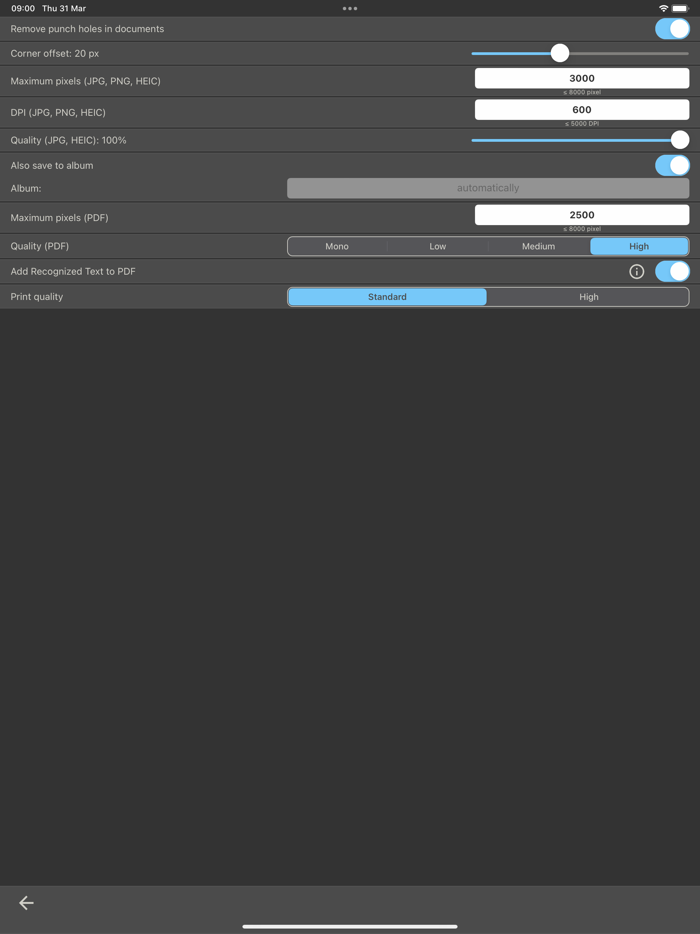Tap the back arrow at the bottom
Screen dimensions: 700x934
[25, 902]
